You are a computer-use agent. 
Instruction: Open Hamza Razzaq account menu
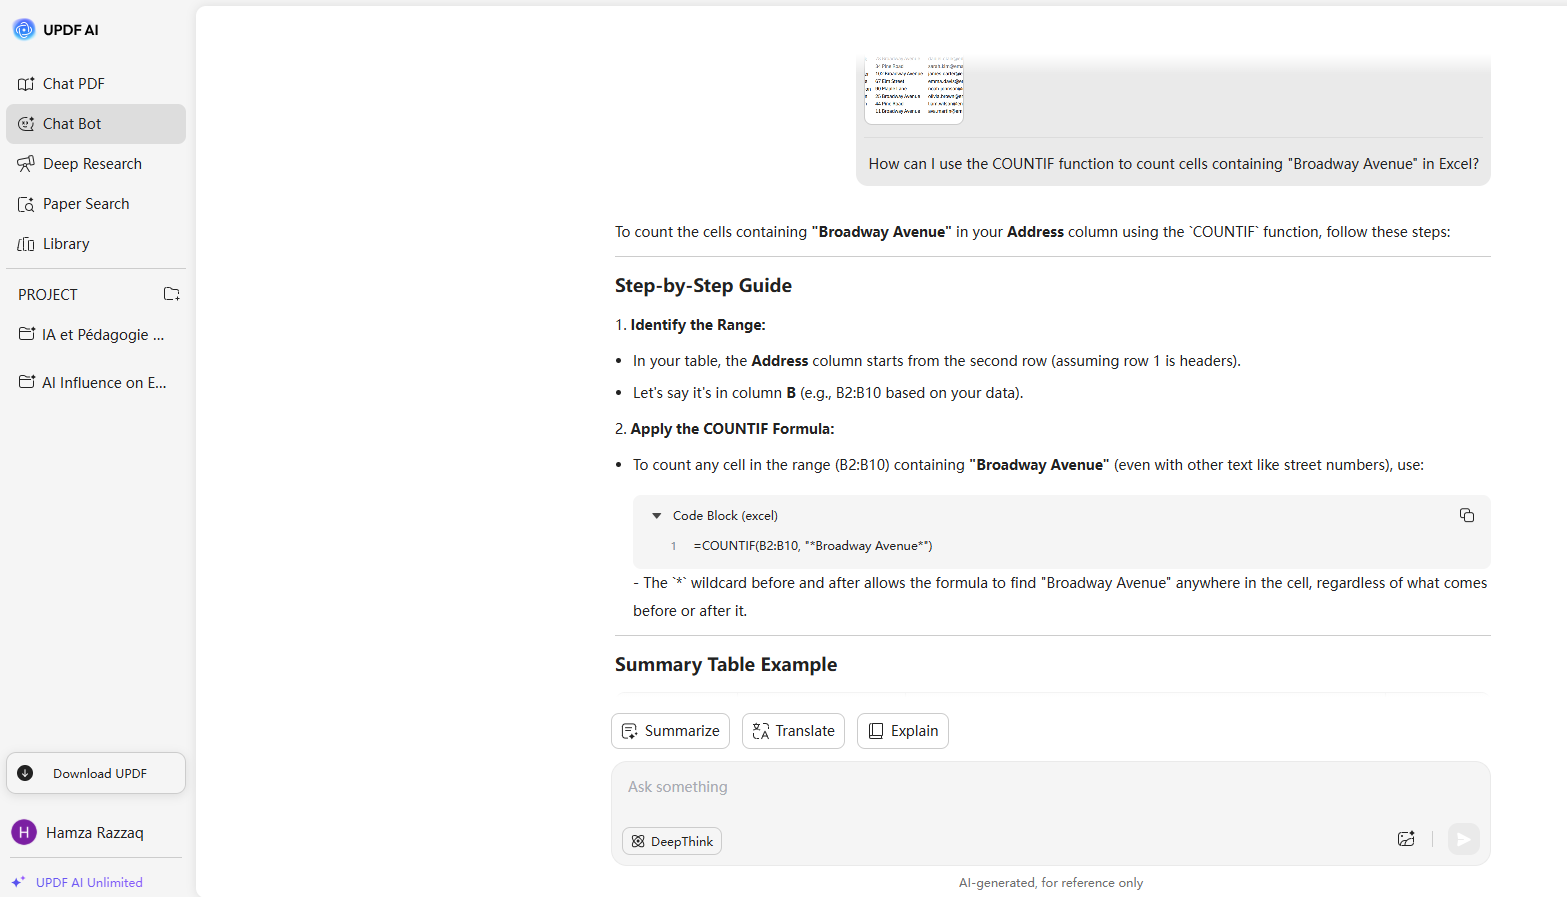(96, 832)
